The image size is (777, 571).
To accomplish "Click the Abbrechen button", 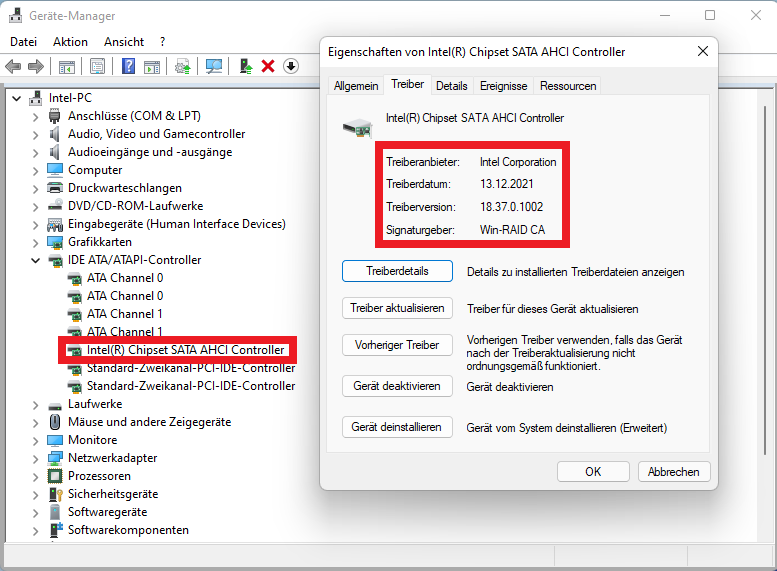I will (x=674, y=471).
